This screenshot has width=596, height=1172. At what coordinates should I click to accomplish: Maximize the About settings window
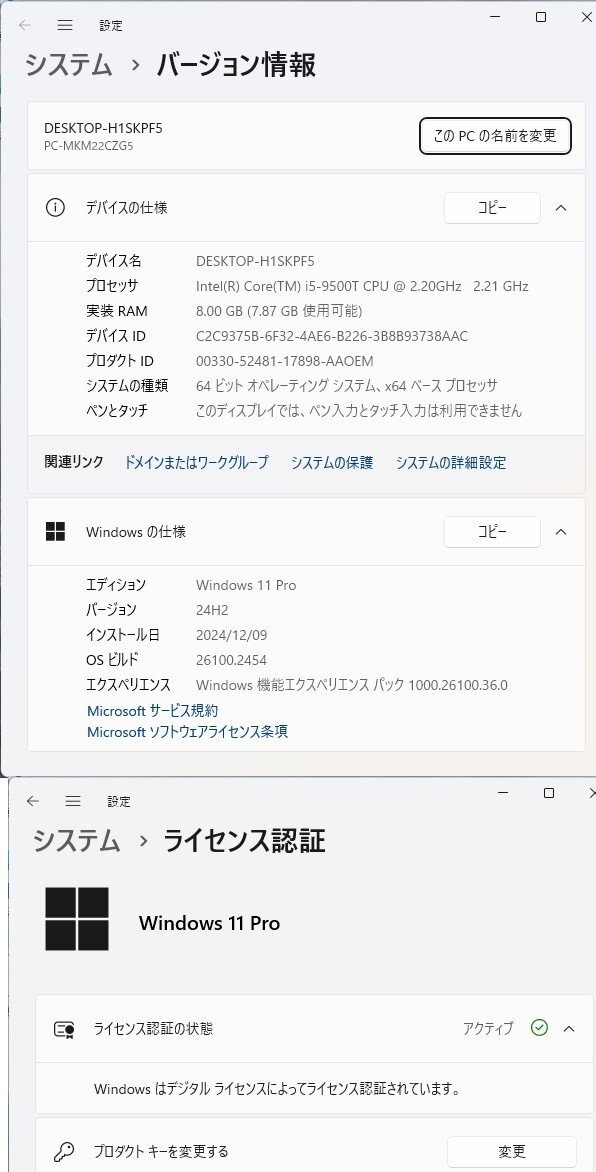pyautogui.click(x=541, y=17)
